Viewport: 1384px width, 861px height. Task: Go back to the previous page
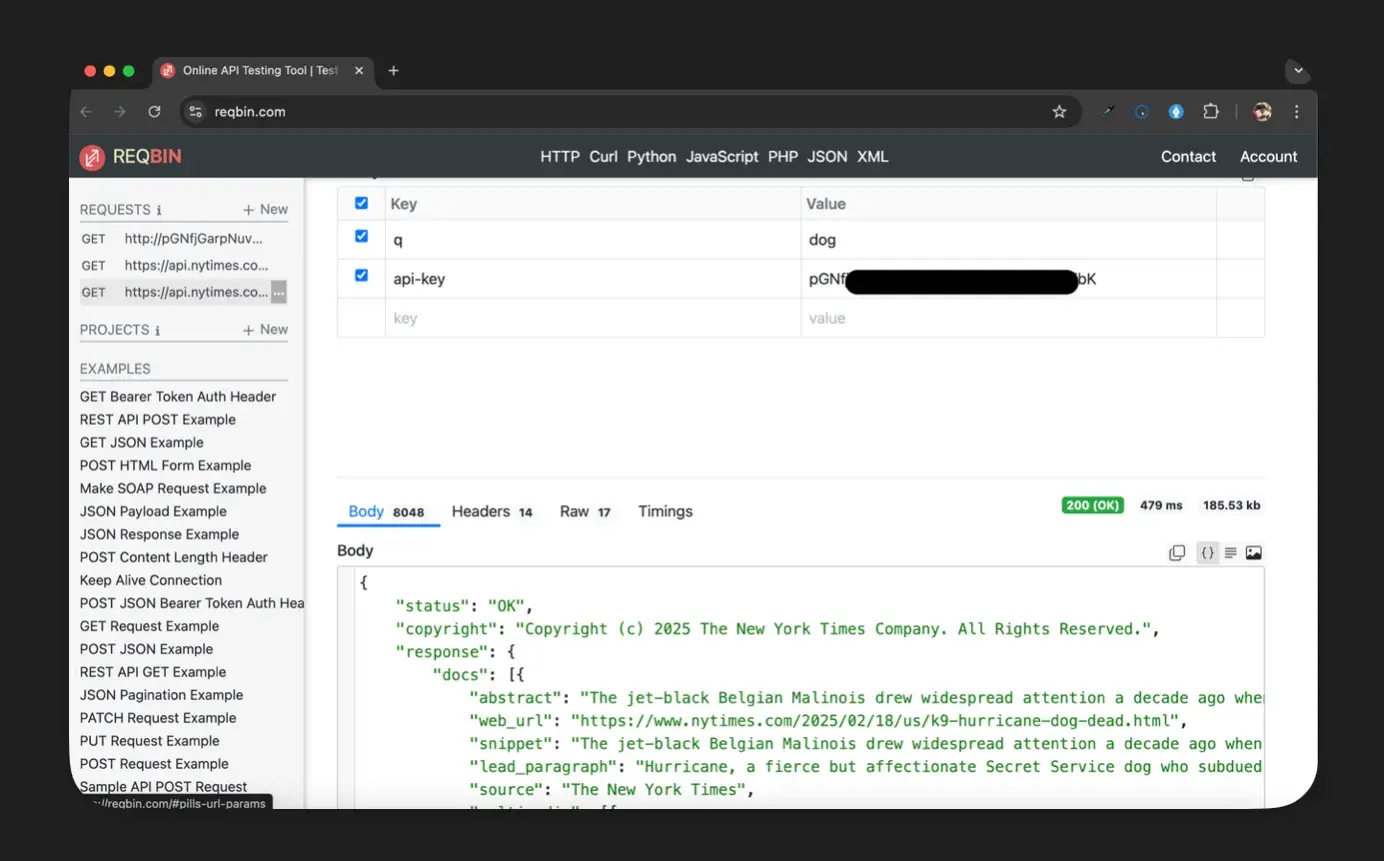pyautogui.click(x=86, y=112)
